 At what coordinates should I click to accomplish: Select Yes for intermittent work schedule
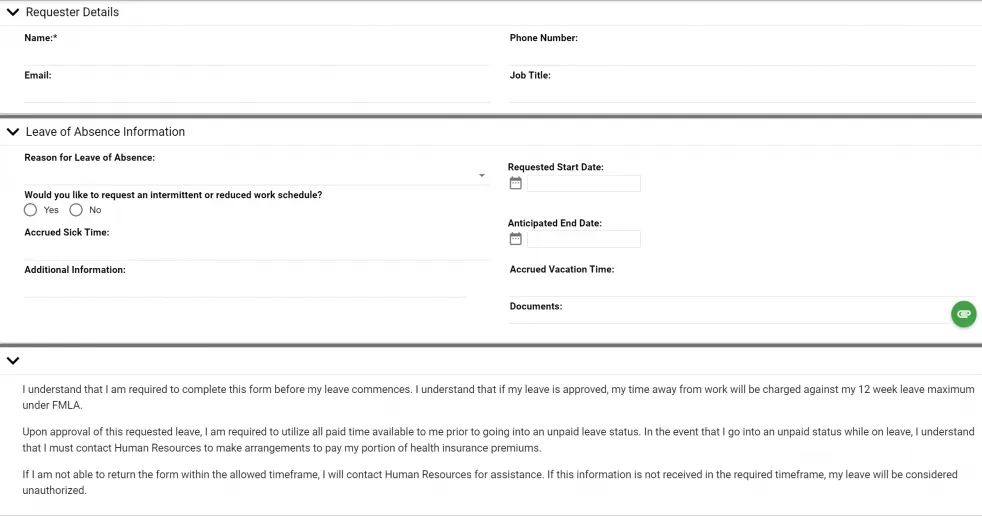[31, 210]
